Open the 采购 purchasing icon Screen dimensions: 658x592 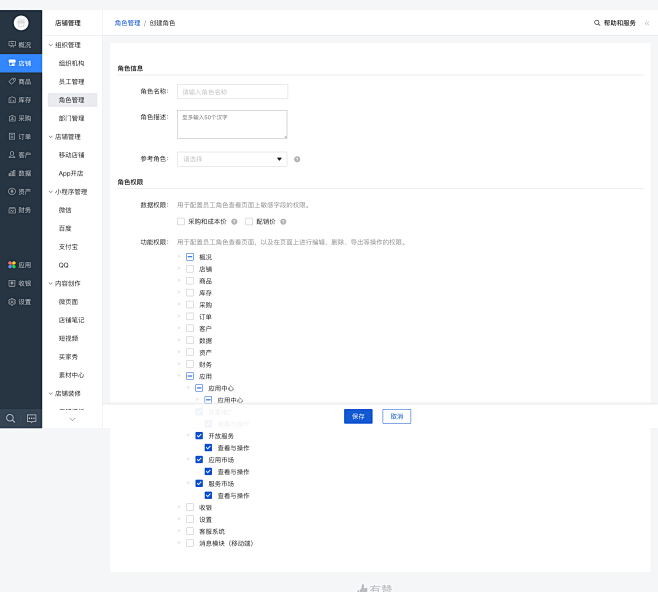click(12, 118)
